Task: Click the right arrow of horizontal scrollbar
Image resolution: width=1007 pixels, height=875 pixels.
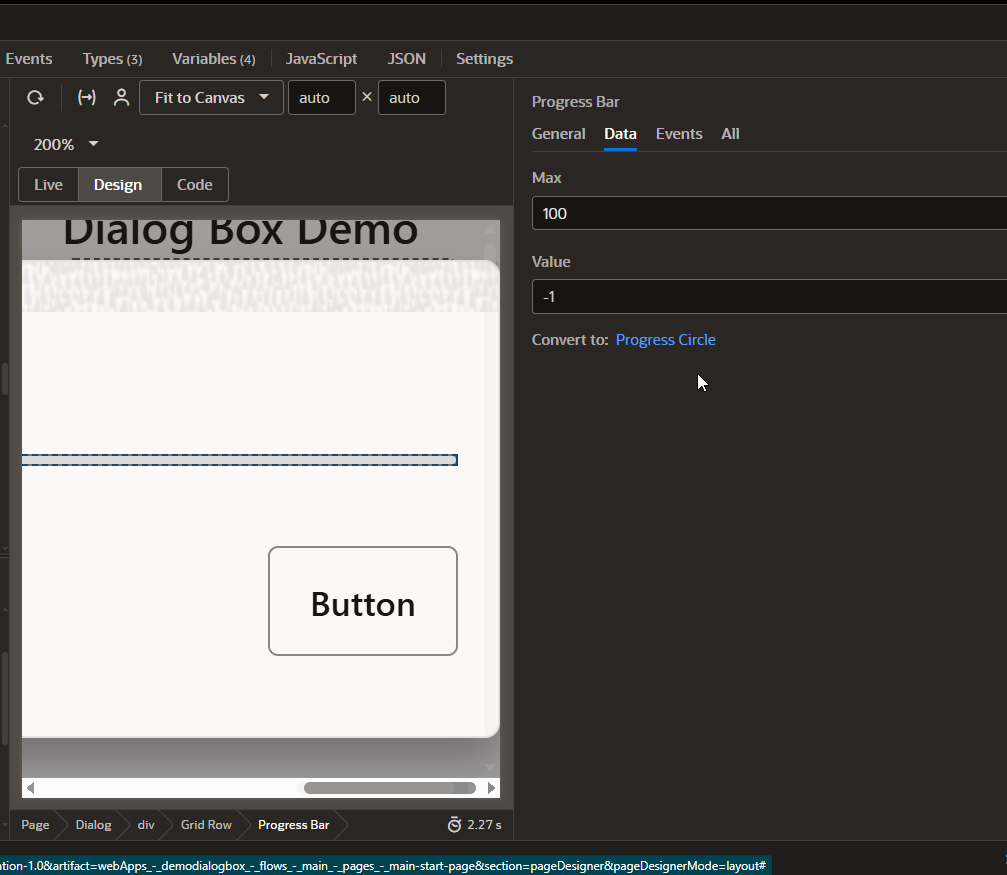Action: tap(491, 788)
